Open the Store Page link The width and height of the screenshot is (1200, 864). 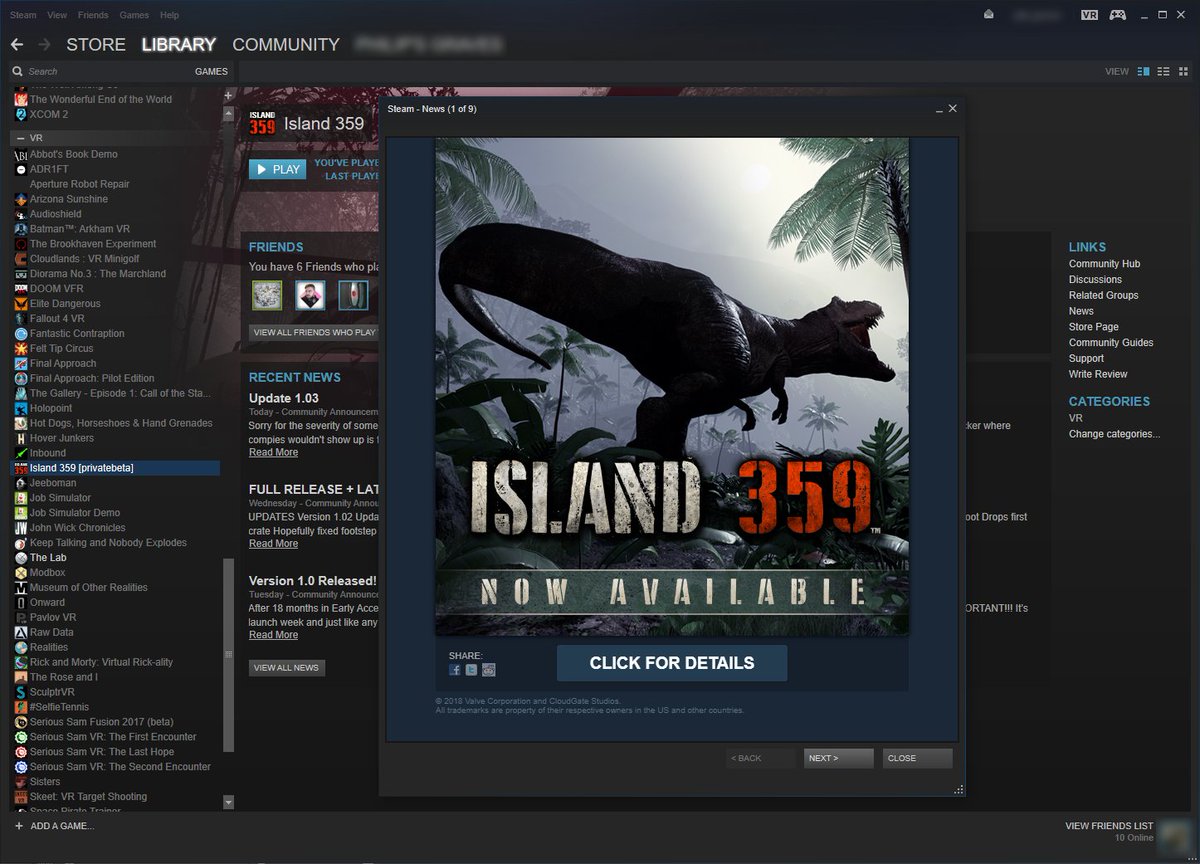[x=1094, y=327]
